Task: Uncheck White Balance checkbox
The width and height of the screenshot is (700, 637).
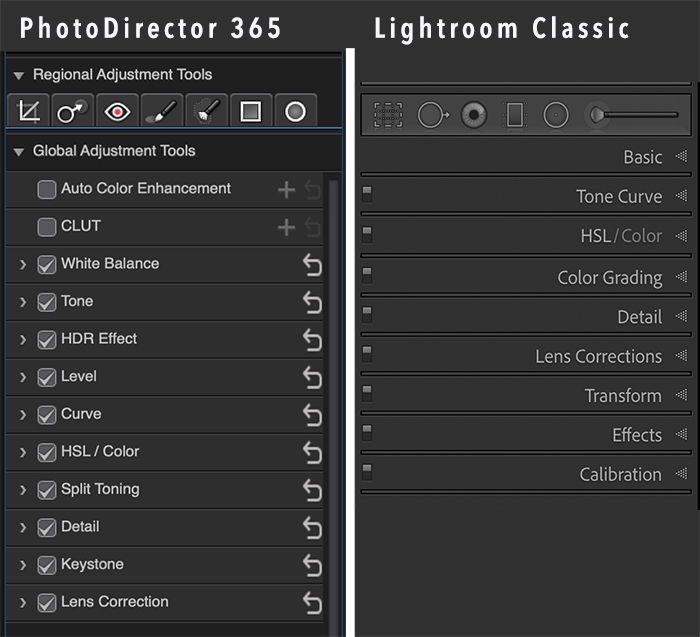Action: pos(47,264)
